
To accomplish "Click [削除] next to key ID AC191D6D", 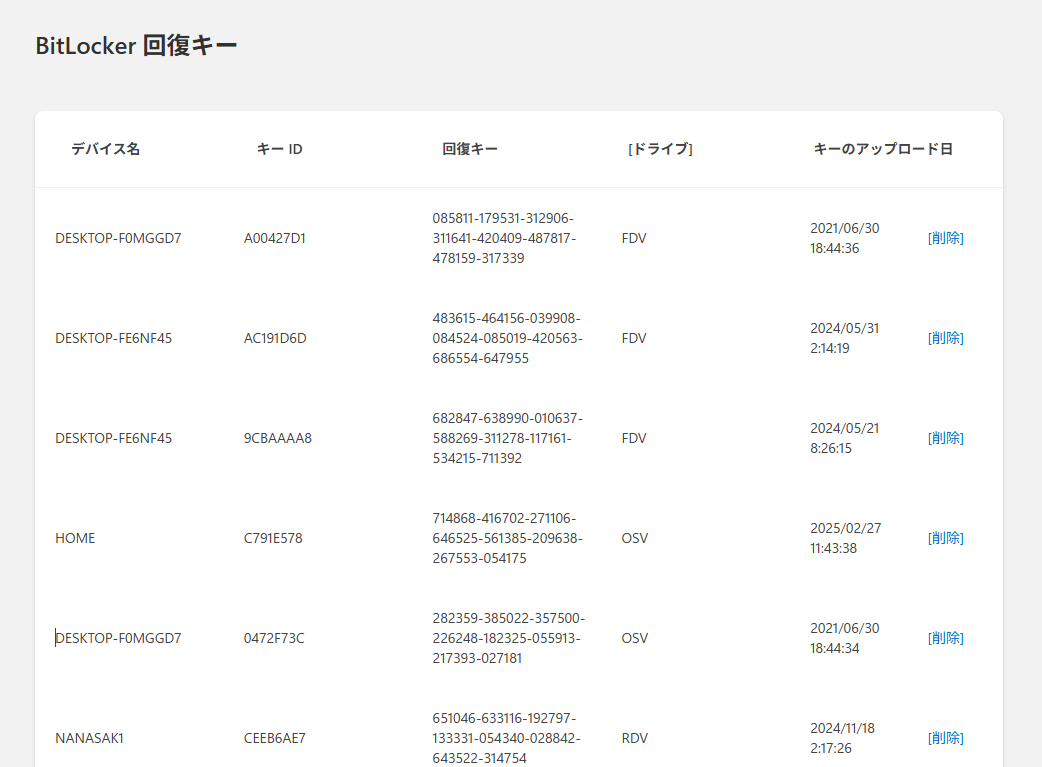I will (945, 338).
